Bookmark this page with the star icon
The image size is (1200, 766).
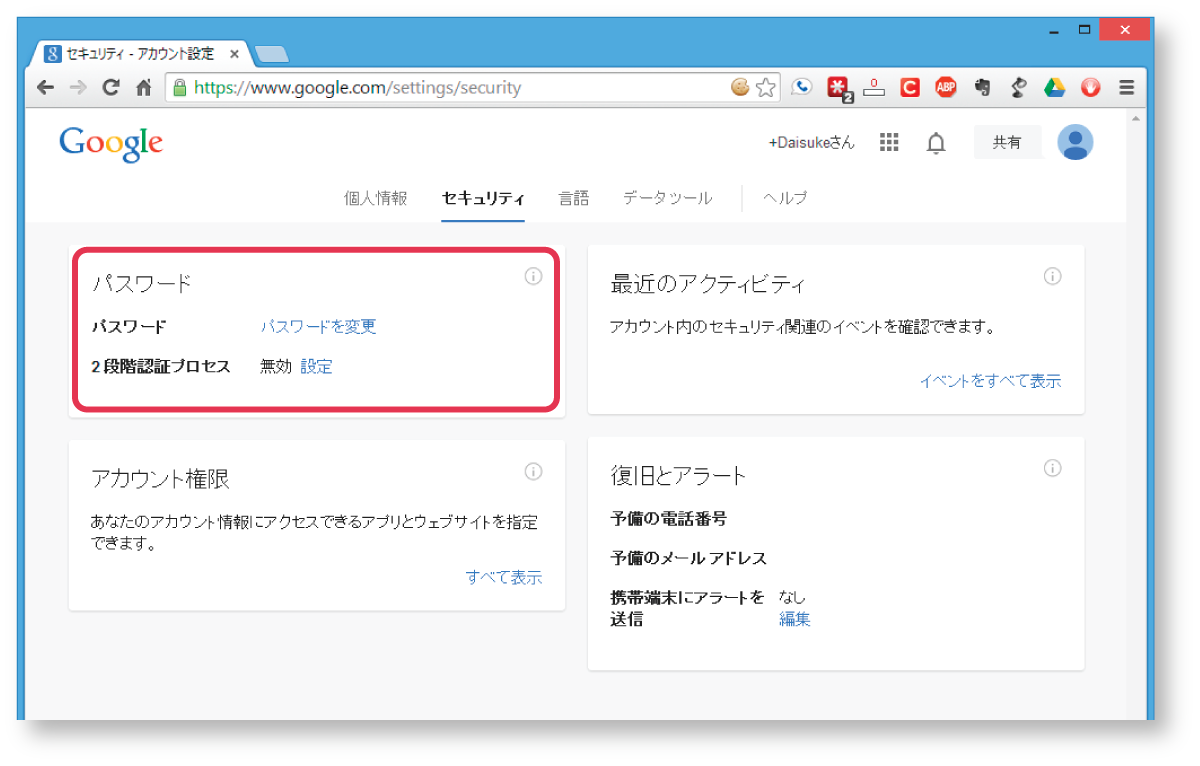(766, 88)
